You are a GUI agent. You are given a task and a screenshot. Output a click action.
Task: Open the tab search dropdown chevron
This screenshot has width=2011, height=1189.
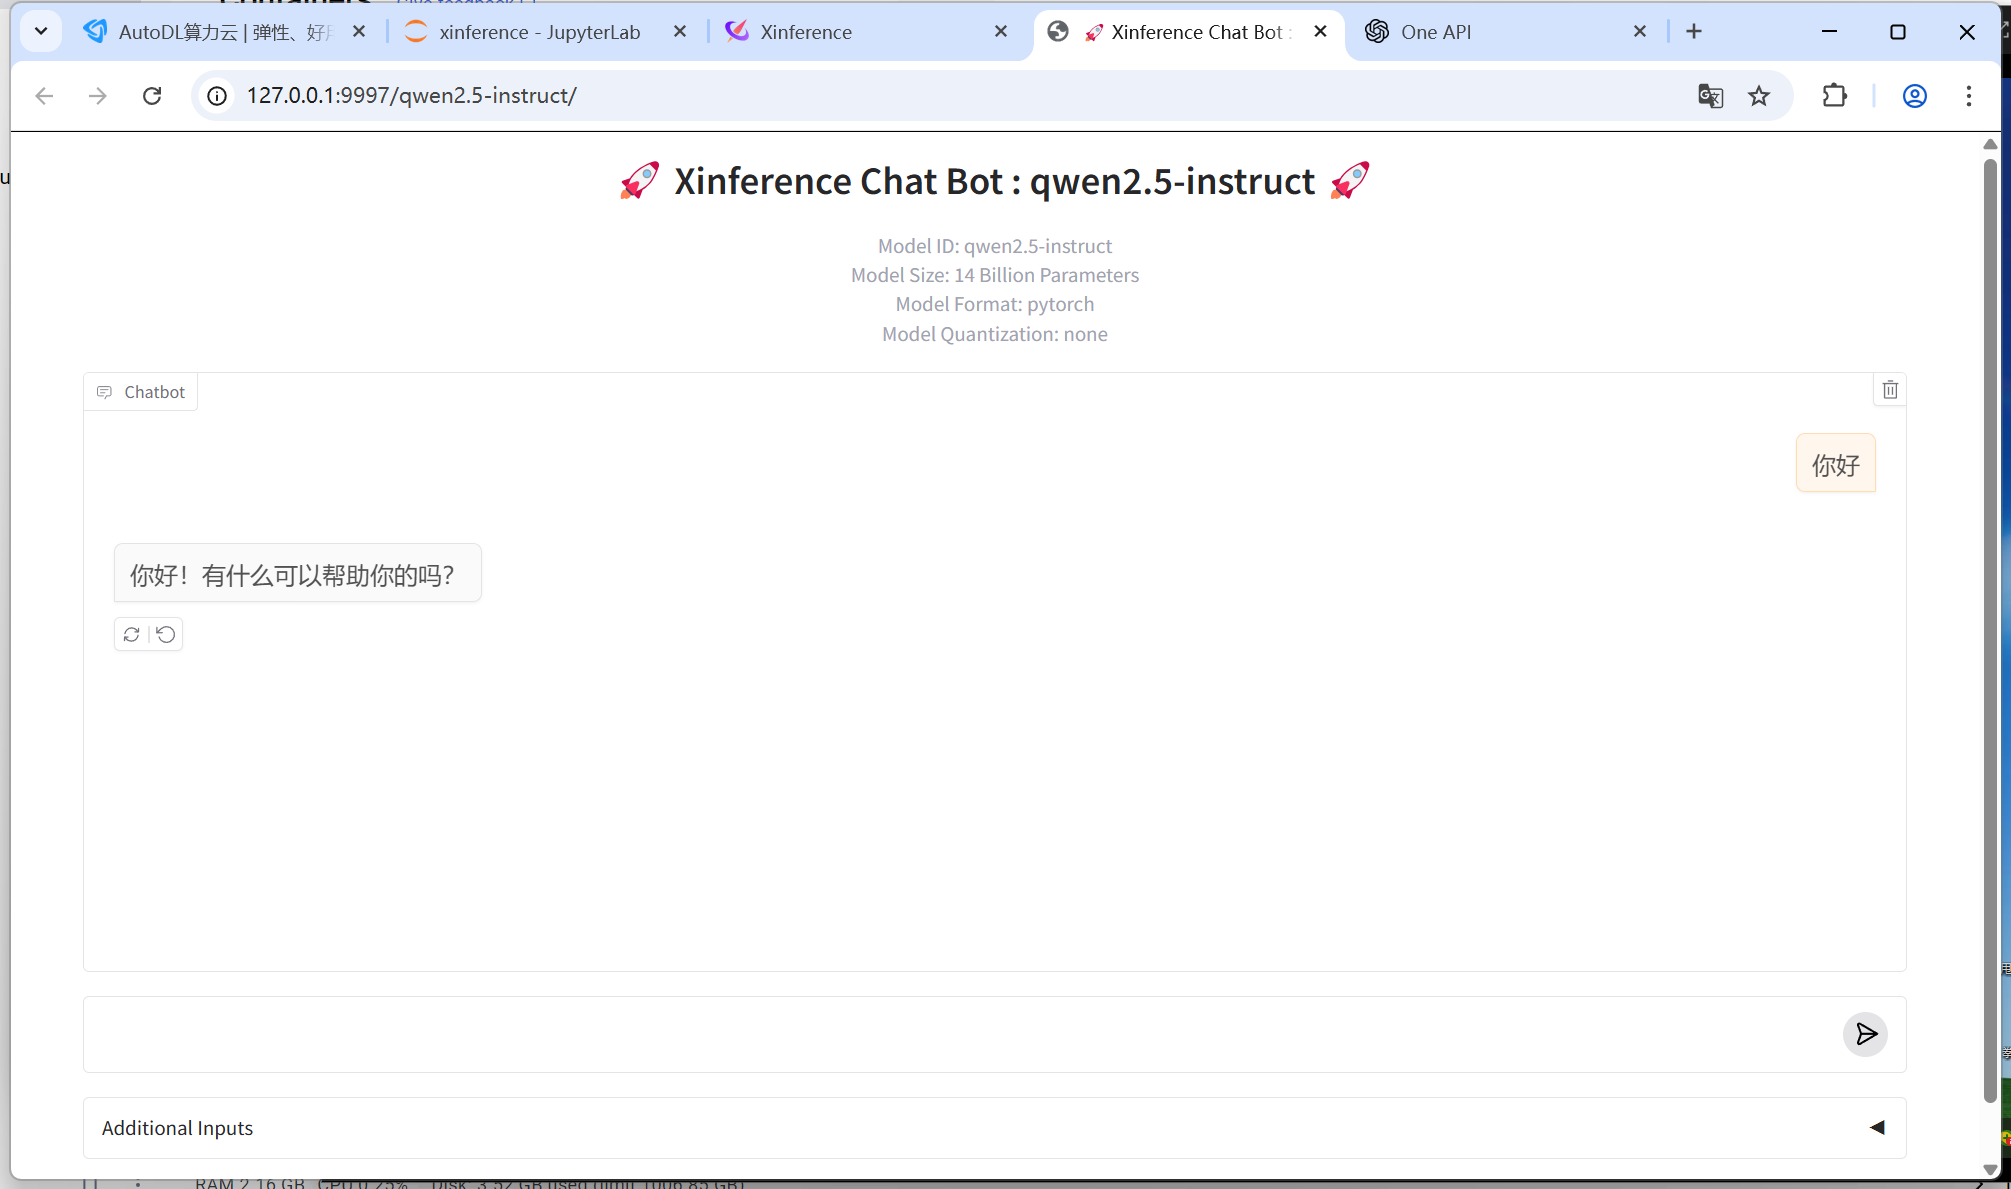(41, 32)
